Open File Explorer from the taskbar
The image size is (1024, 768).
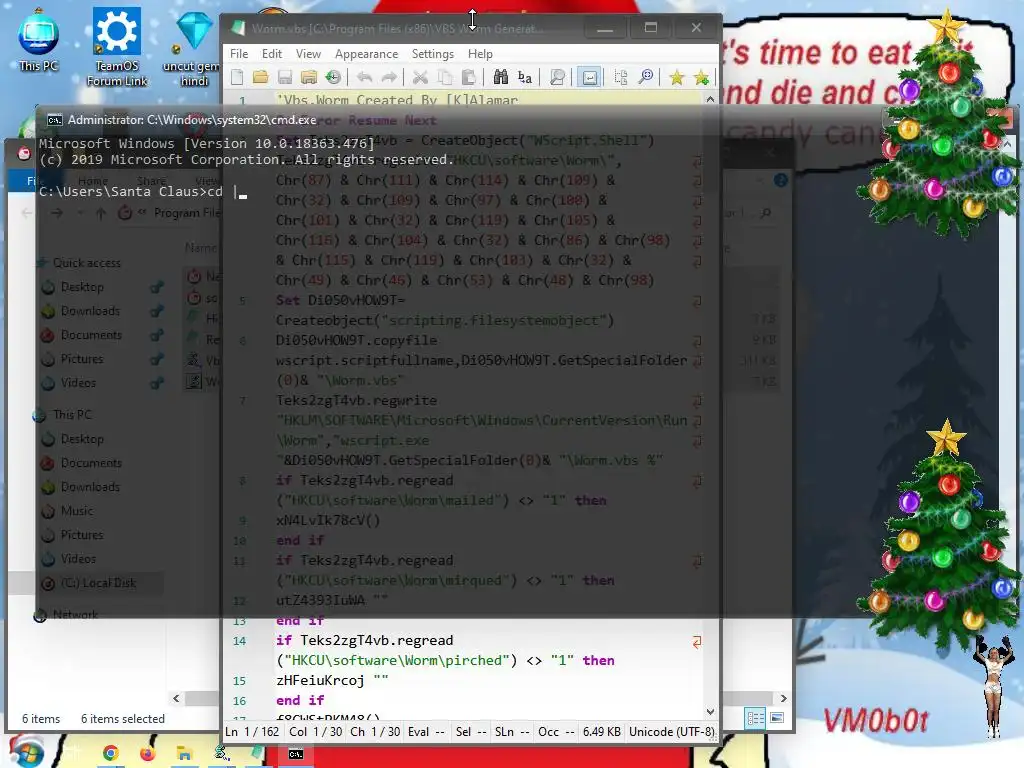(185, 754)
